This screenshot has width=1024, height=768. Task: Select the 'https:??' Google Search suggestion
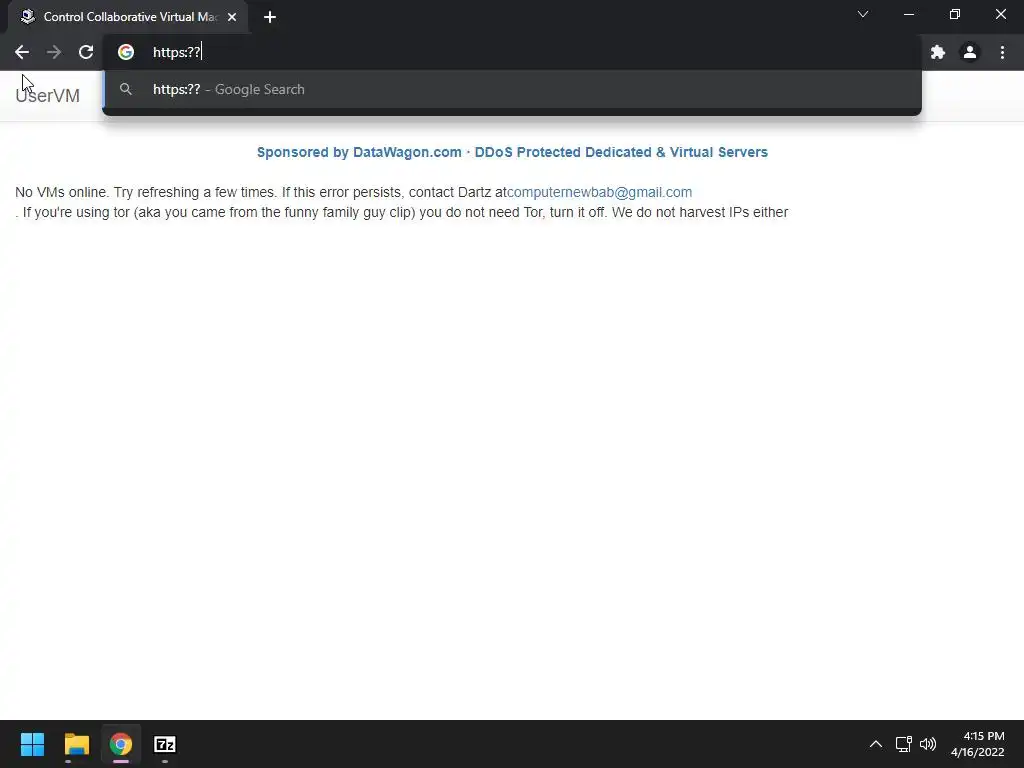(512, 89)
